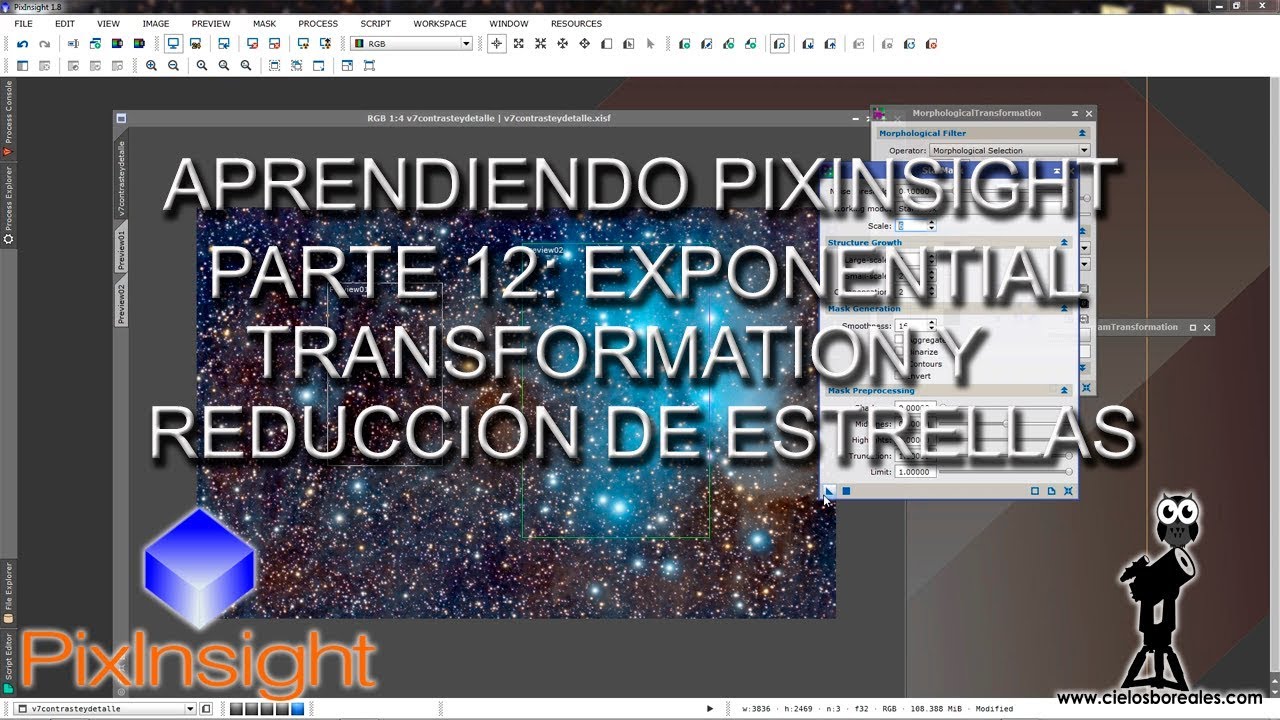This screenshot has width=1280, height=720.
Task: Click the Zoom Out magnifier icon
Action: pyautogui.click(x=173, y=66)
